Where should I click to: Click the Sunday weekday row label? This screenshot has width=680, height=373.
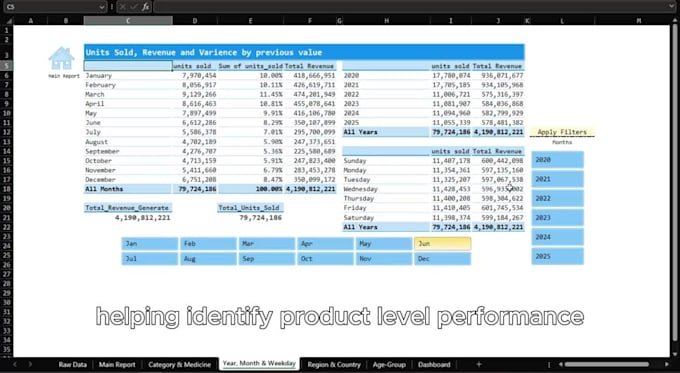click(x=355, y=161)
